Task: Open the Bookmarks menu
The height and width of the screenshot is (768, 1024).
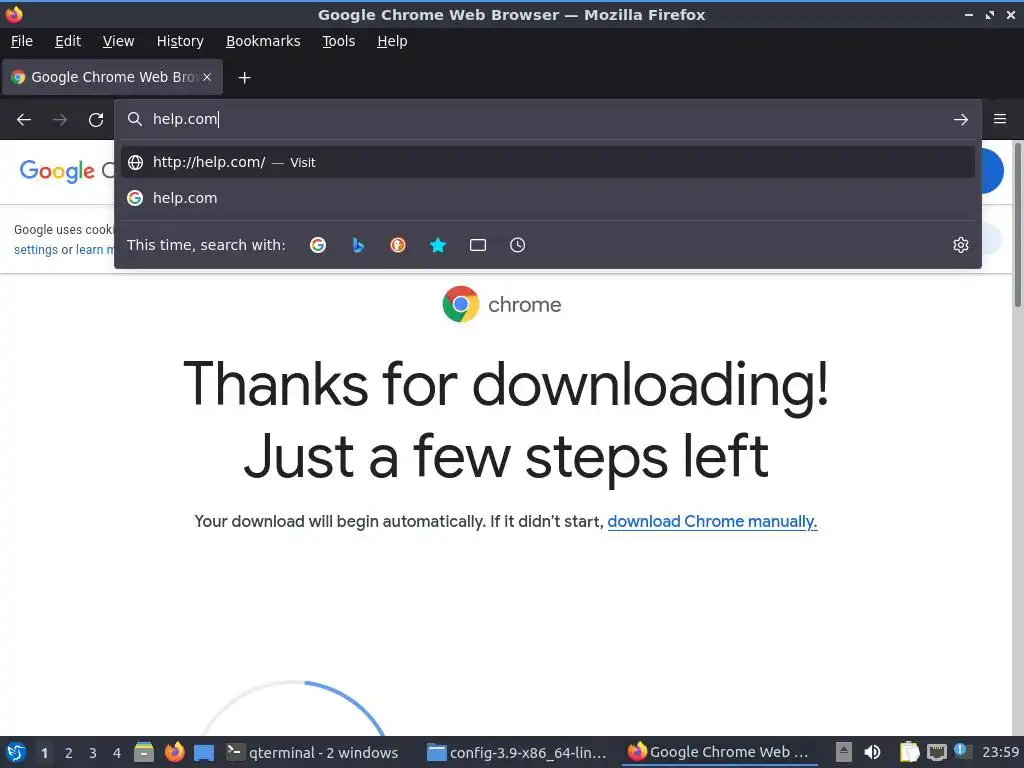Action: (x=263, y=41)
